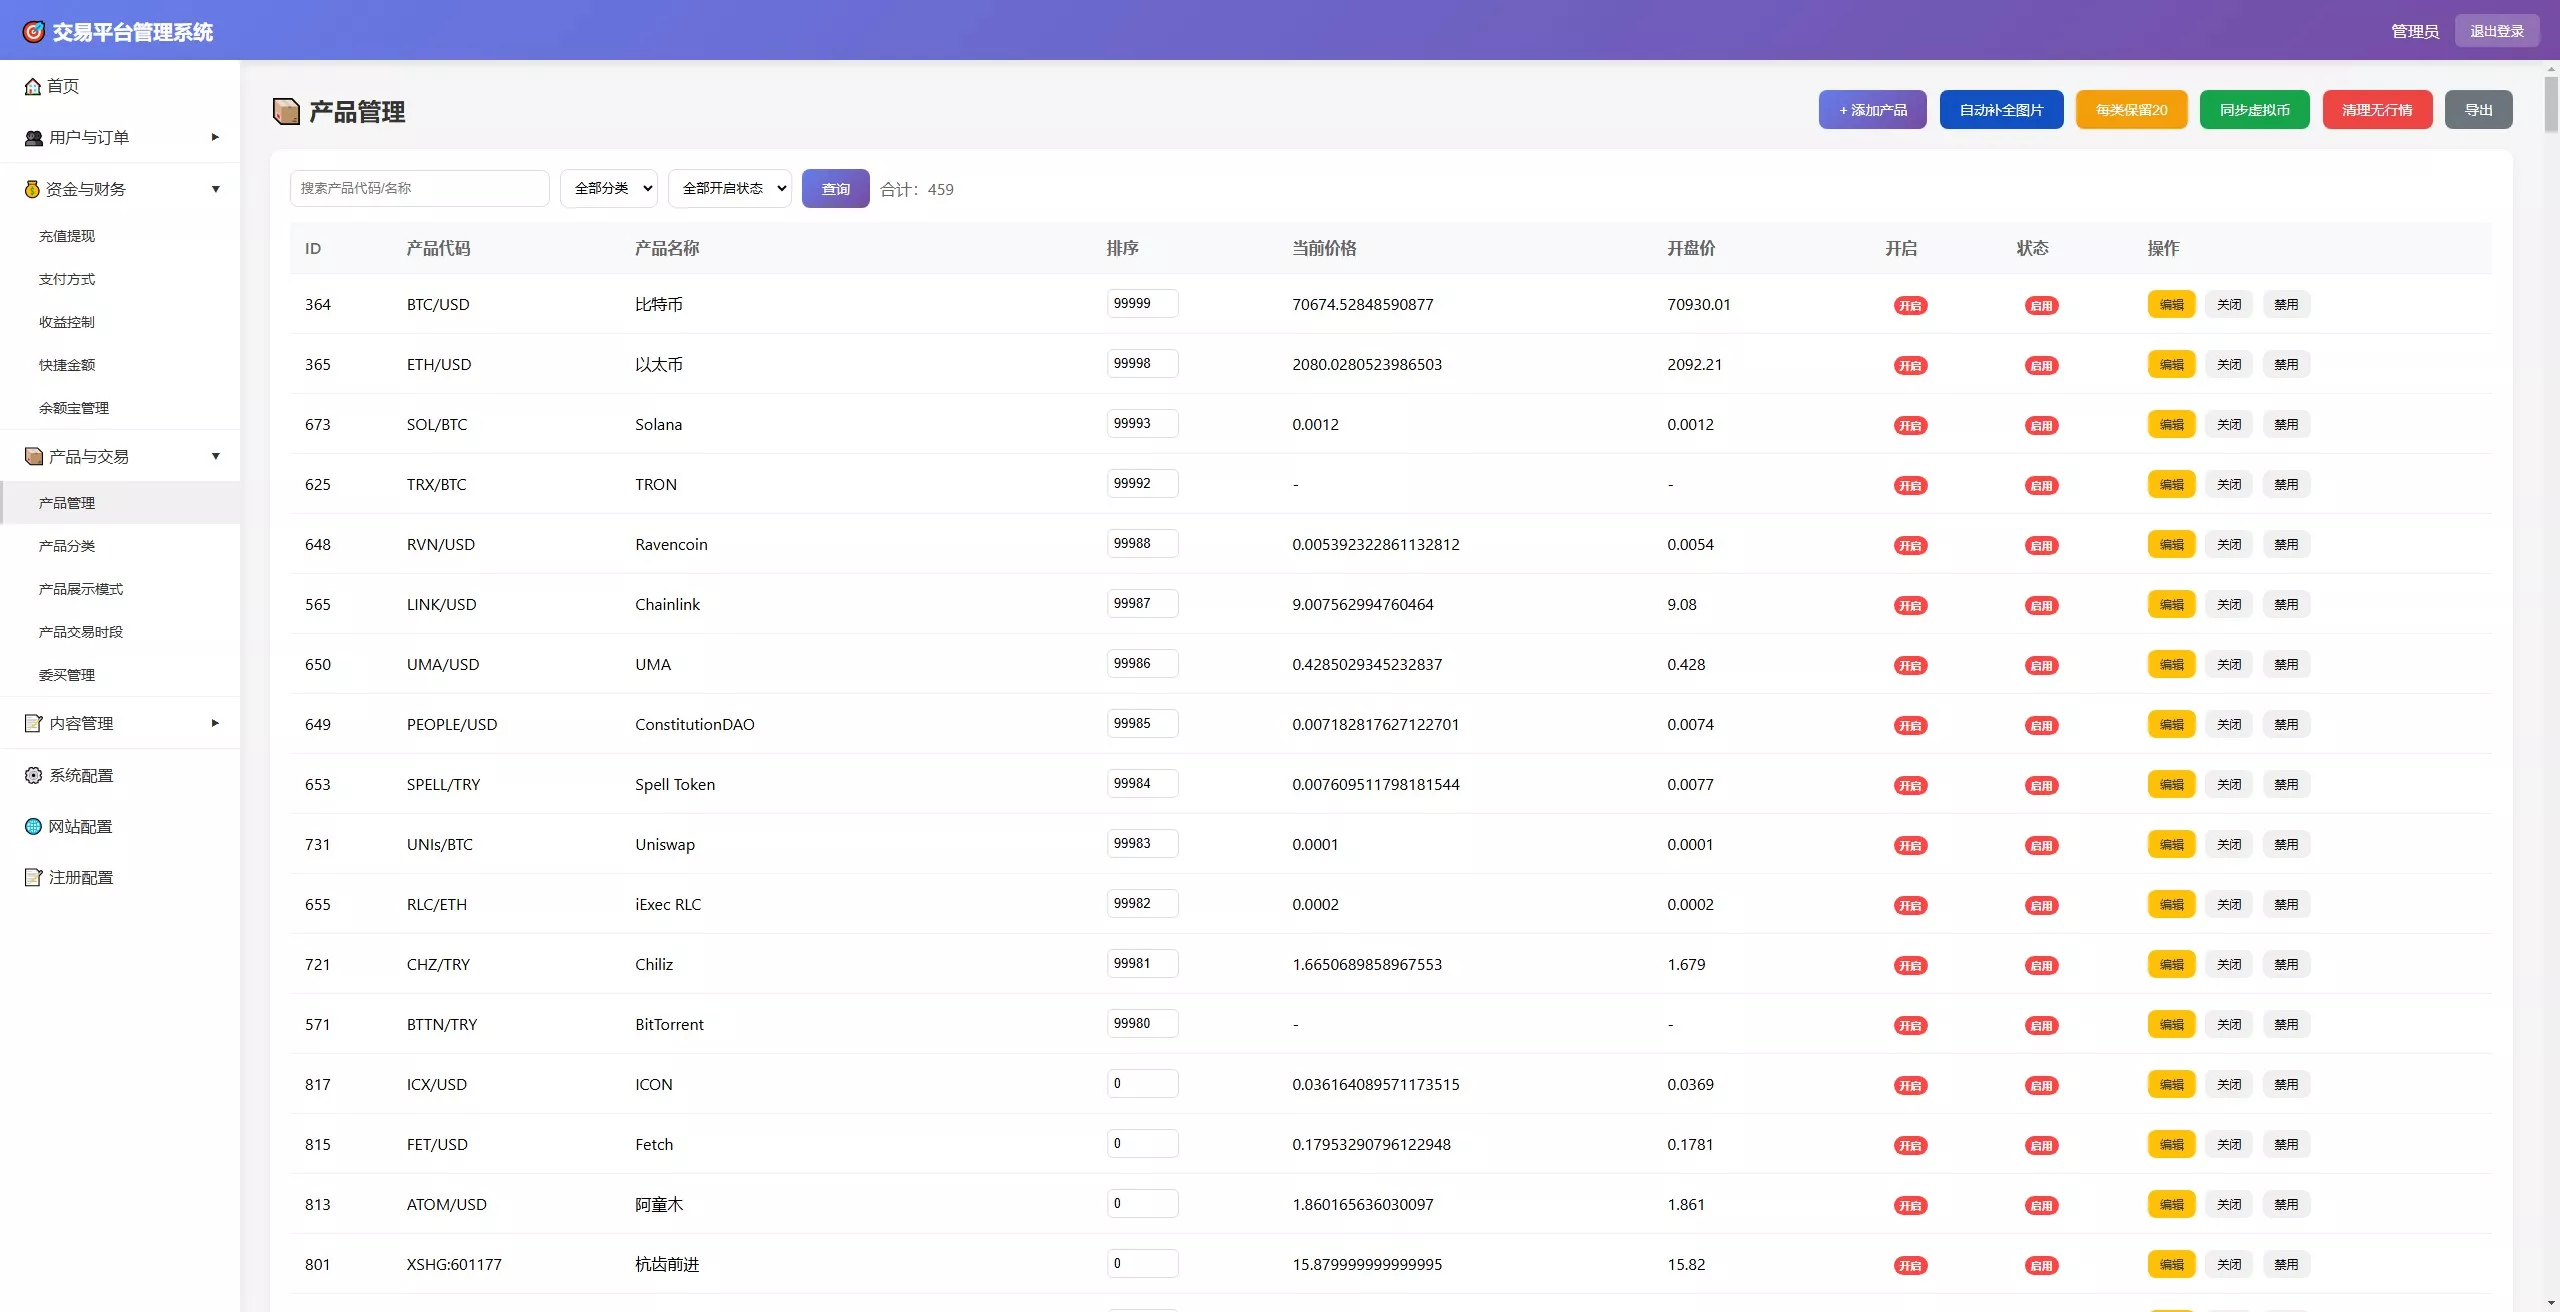Viewport: 2560px width, 1312px height.
Task: Click the product code search field
Action: point(420,188)
